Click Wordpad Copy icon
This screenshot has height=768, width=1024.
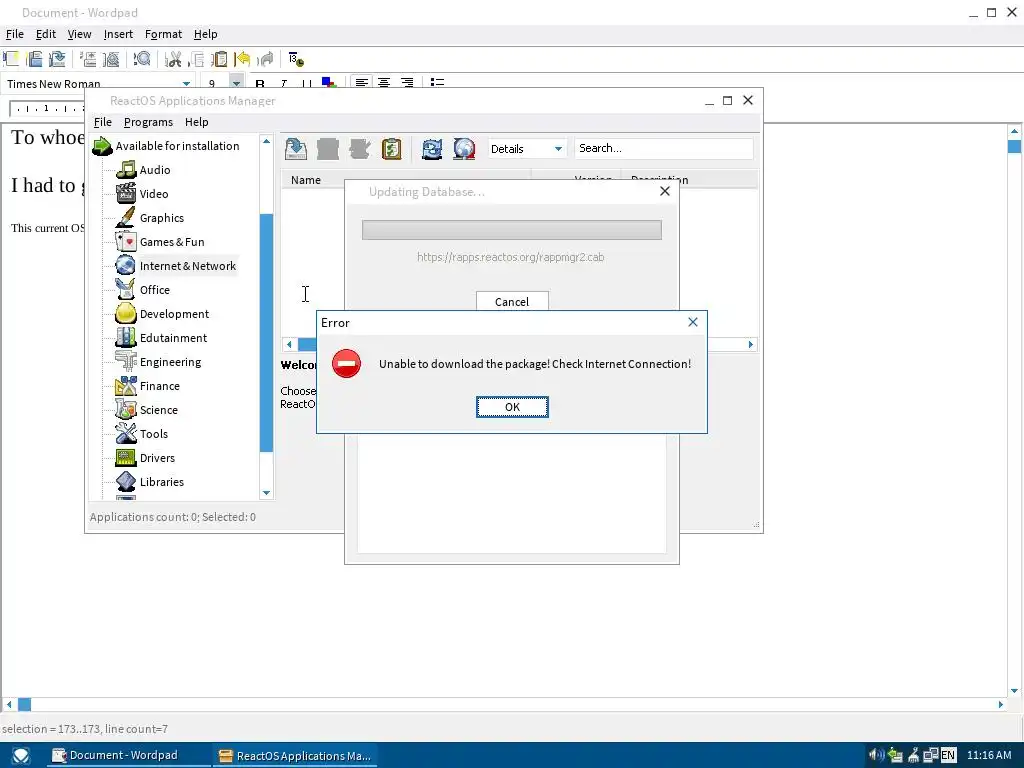(196, 59)
